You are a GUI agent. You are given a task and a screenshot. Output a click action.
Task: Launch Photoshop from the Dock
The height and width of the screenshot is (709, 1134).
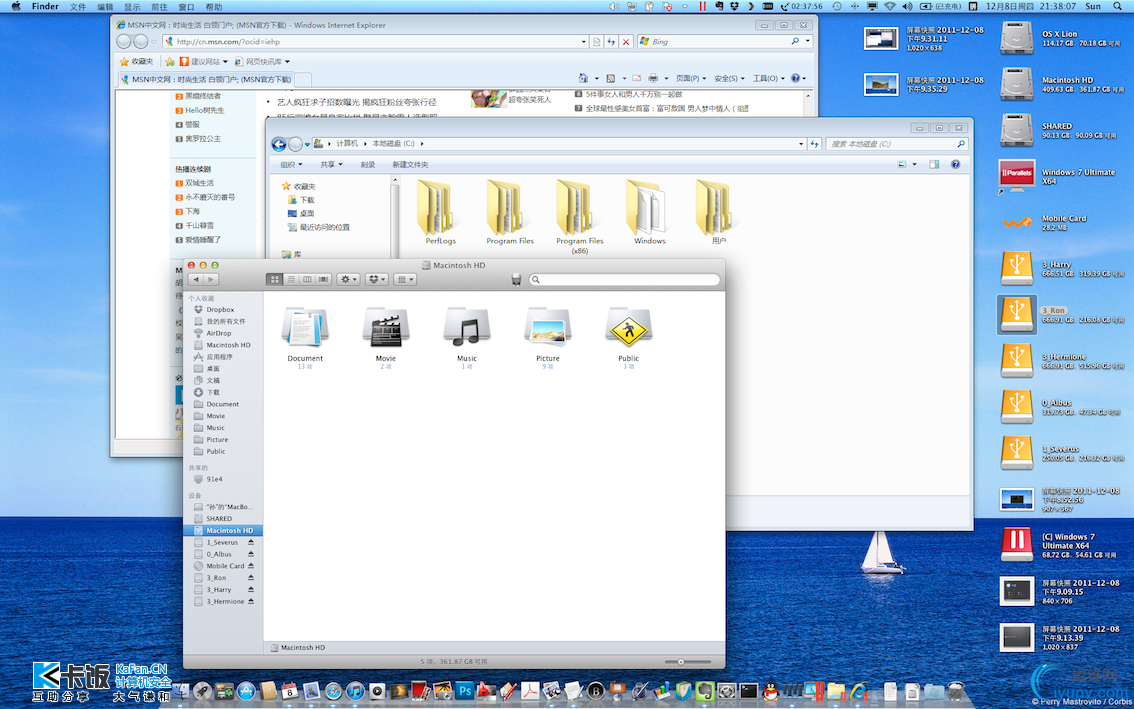(465, 691)
